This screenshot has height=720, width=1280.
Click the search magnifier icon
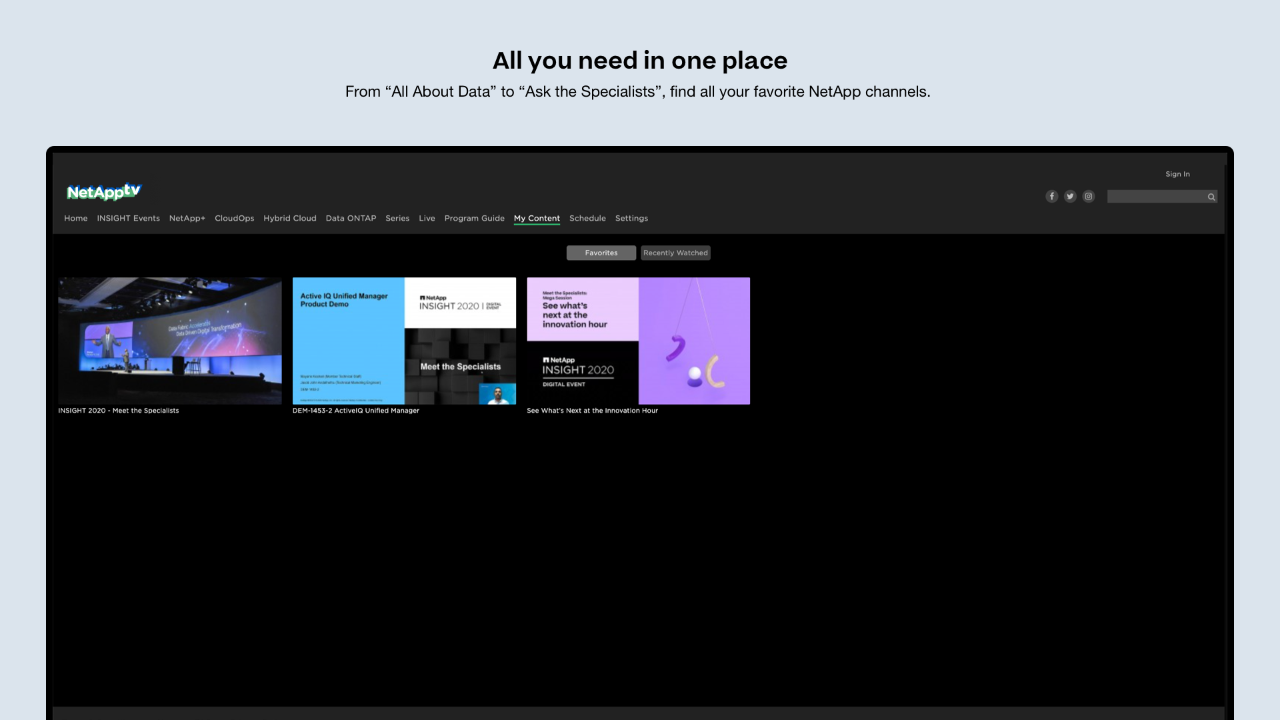[x=1211, y=196]
